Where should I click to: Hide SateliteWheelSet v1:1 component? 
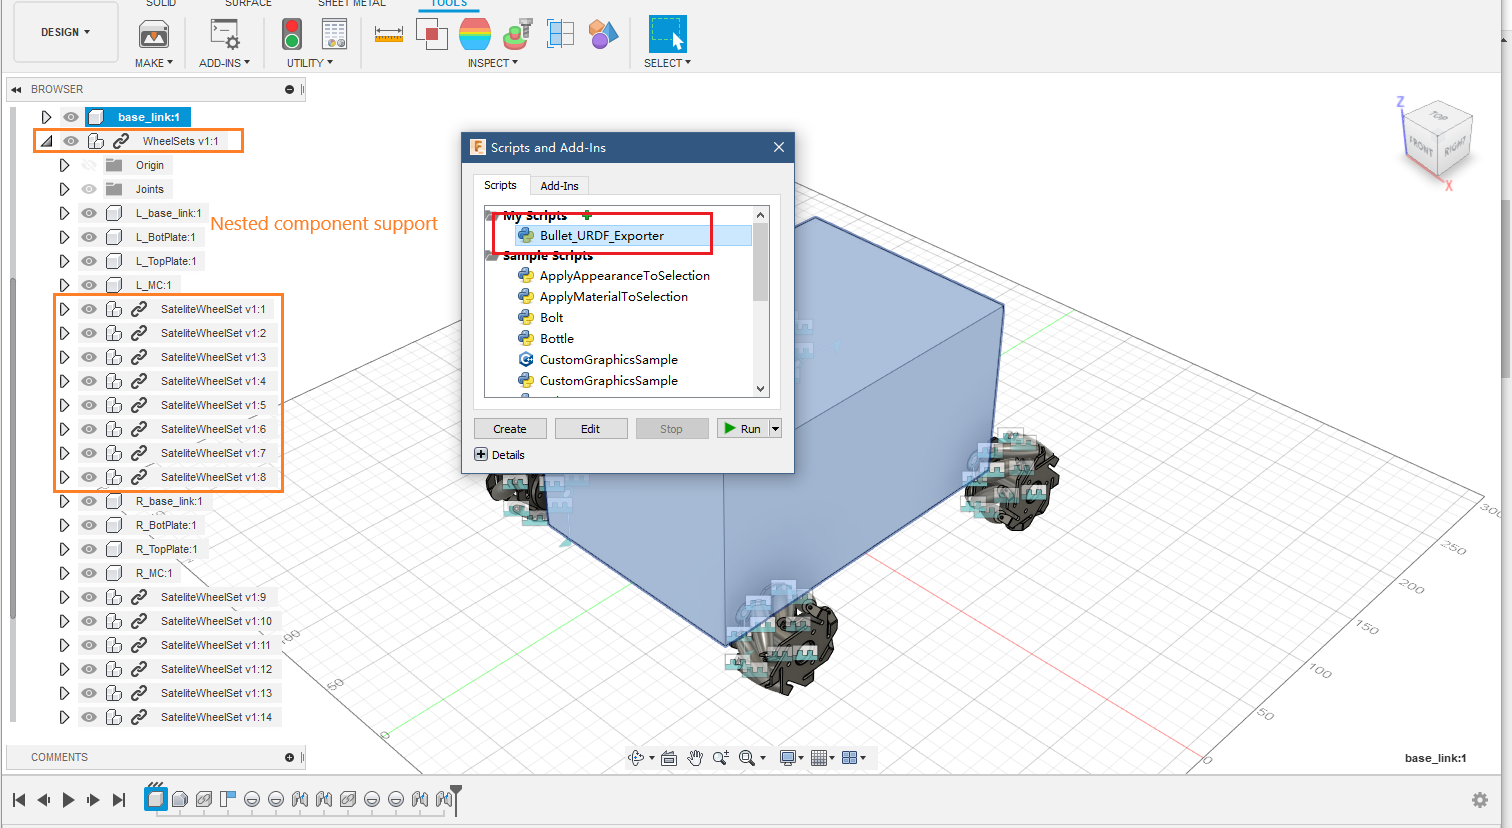pyautogui.click(x=89, y=309)
